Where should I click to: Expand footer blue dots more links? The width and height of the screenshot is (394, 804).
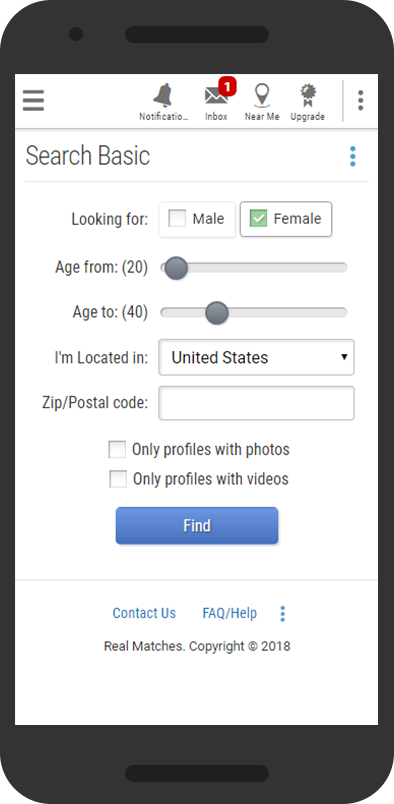click(283, 614)
